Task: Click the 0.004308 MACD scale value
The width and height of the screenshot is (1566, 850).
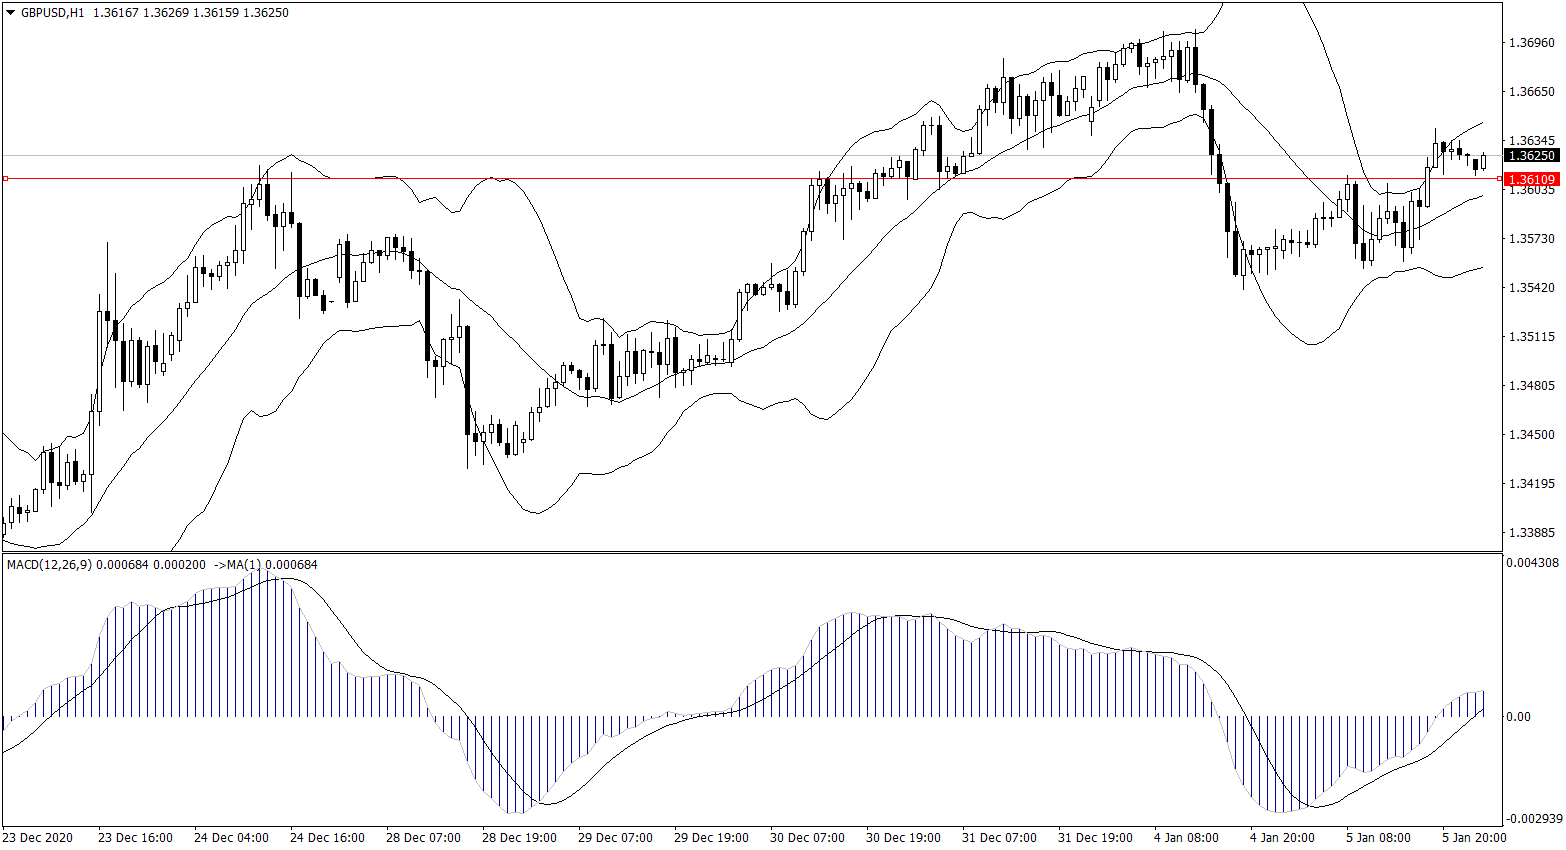Action: point(1532,563)
